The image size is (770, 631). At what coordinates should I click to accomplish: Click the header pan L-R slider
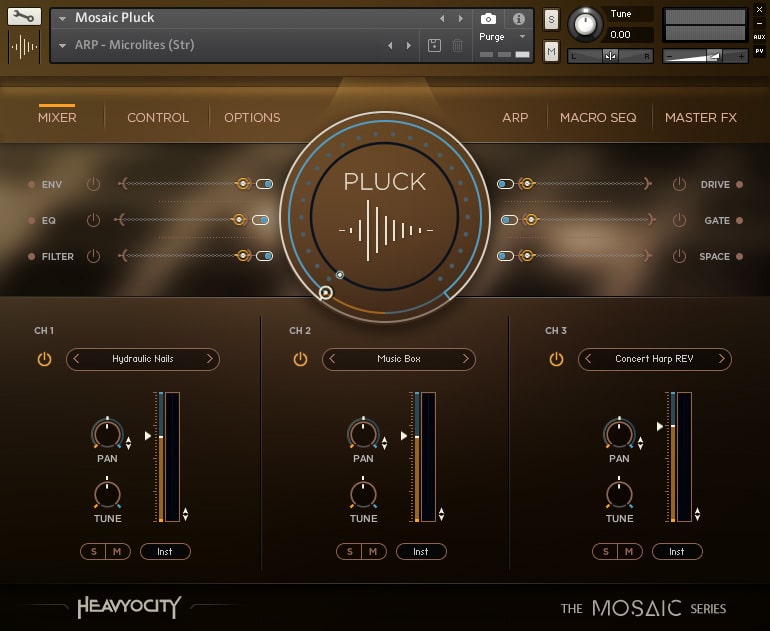610,56
